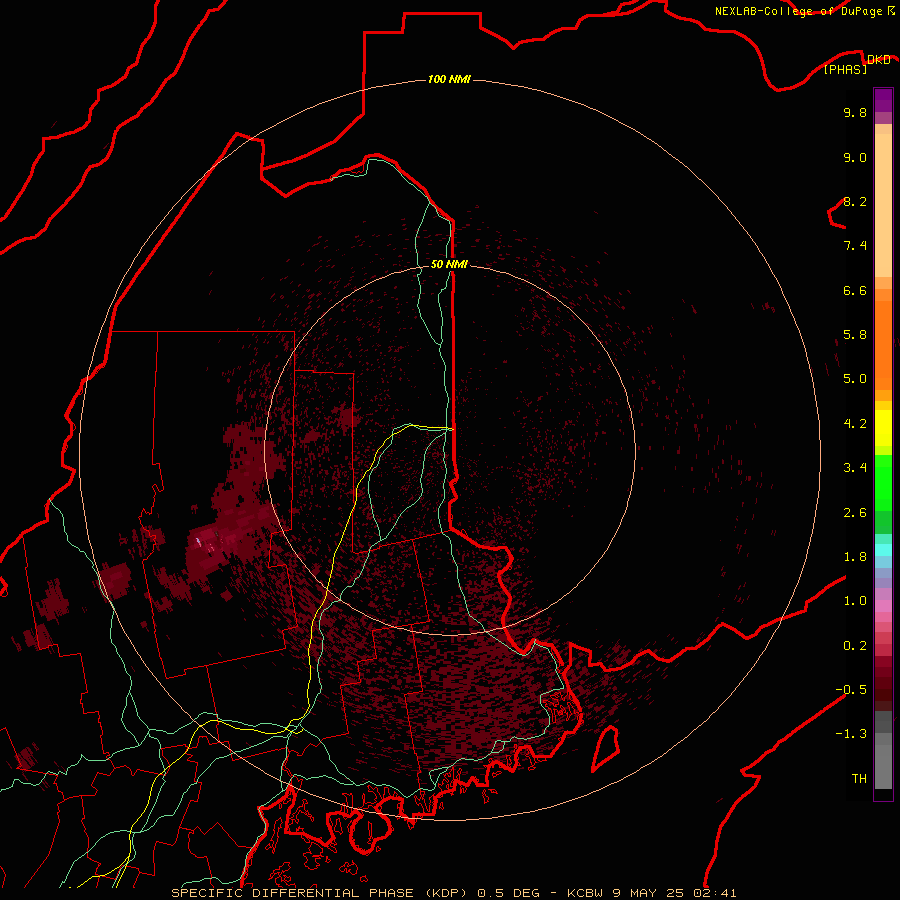
Task: Pick the yellow segment of the color bar
Action: point(883,428)
